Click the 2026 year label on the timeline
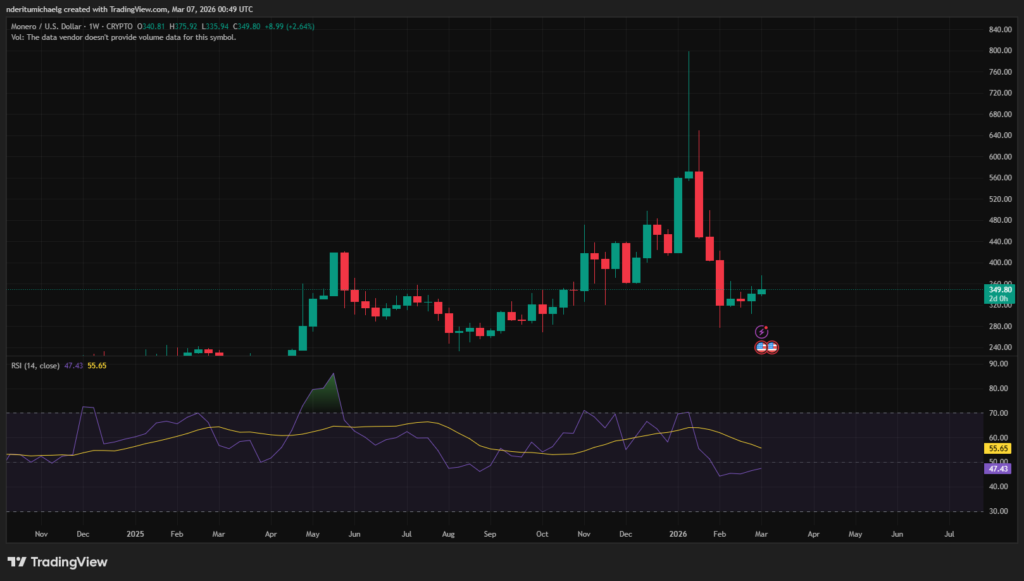The width and height of the screenshot is (1024, 581). pyautogui.click(x=680, y=534)
